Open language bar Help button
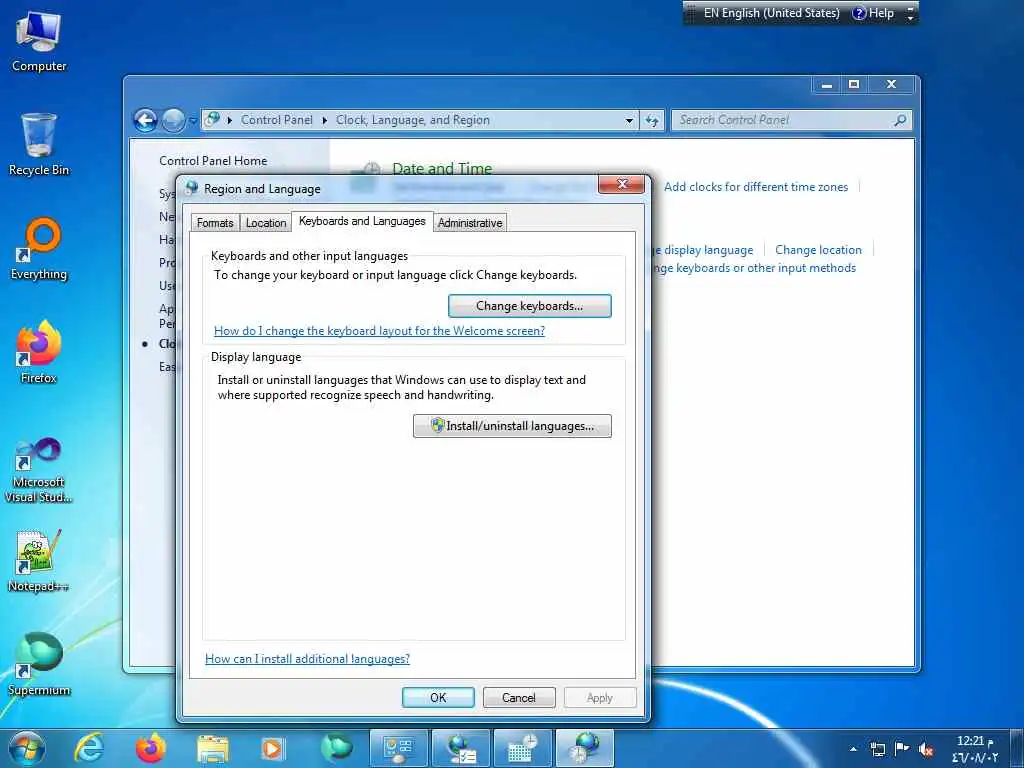This screenshot has width=1024, height=768. tap(873, 13)
